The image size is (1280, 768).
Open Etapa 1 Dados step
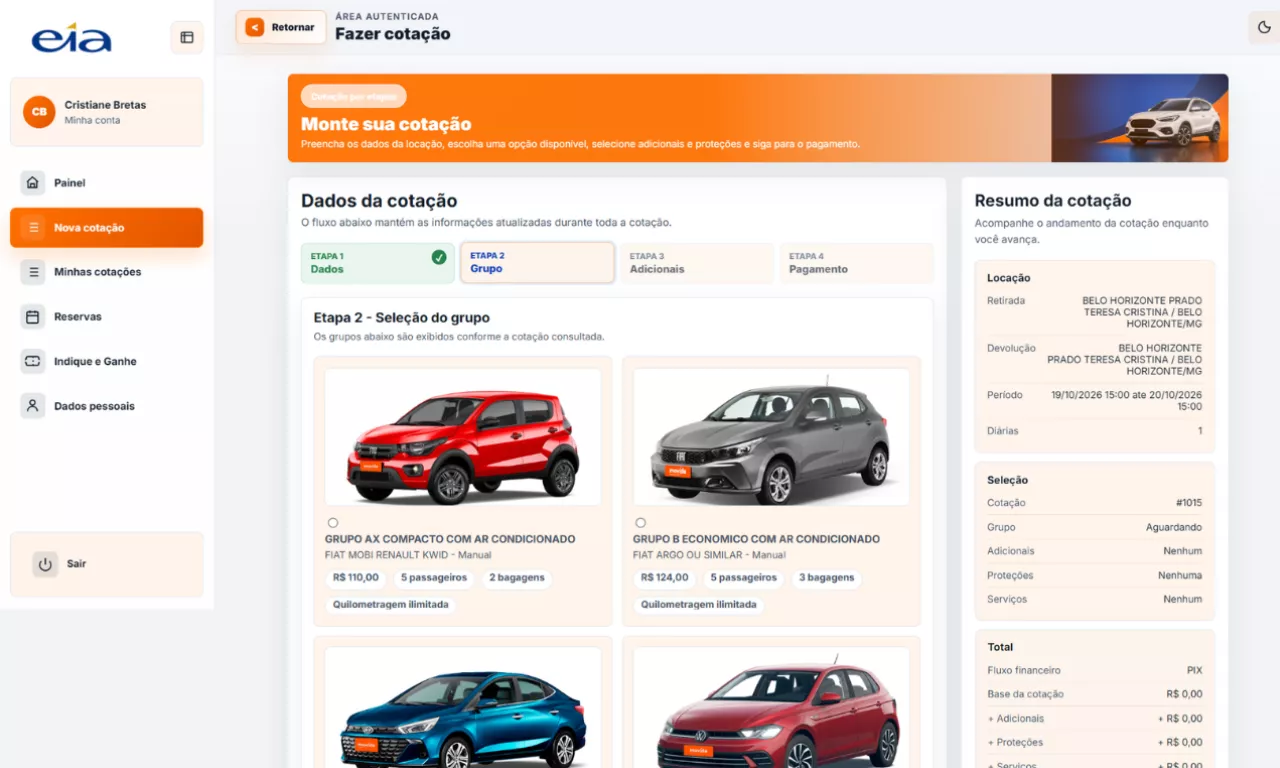point(378,263)
